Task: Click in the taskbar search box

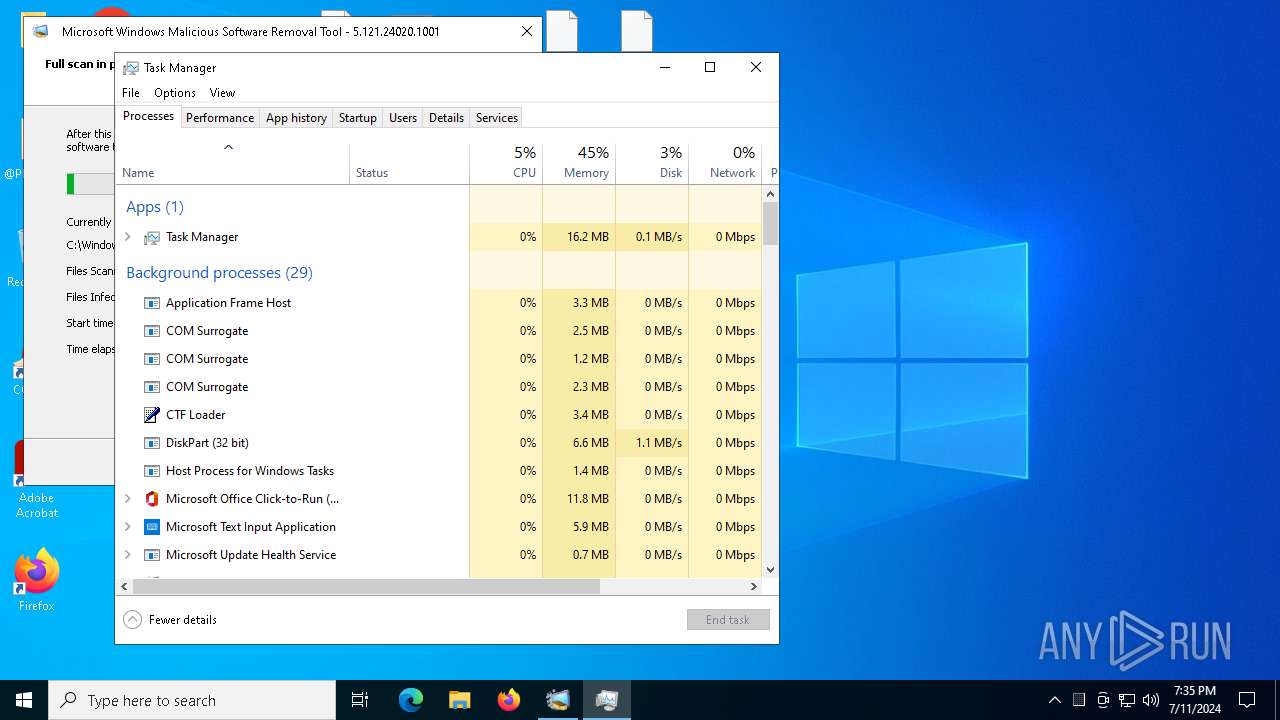Action: pyautogui.click(x=192, y=700)
